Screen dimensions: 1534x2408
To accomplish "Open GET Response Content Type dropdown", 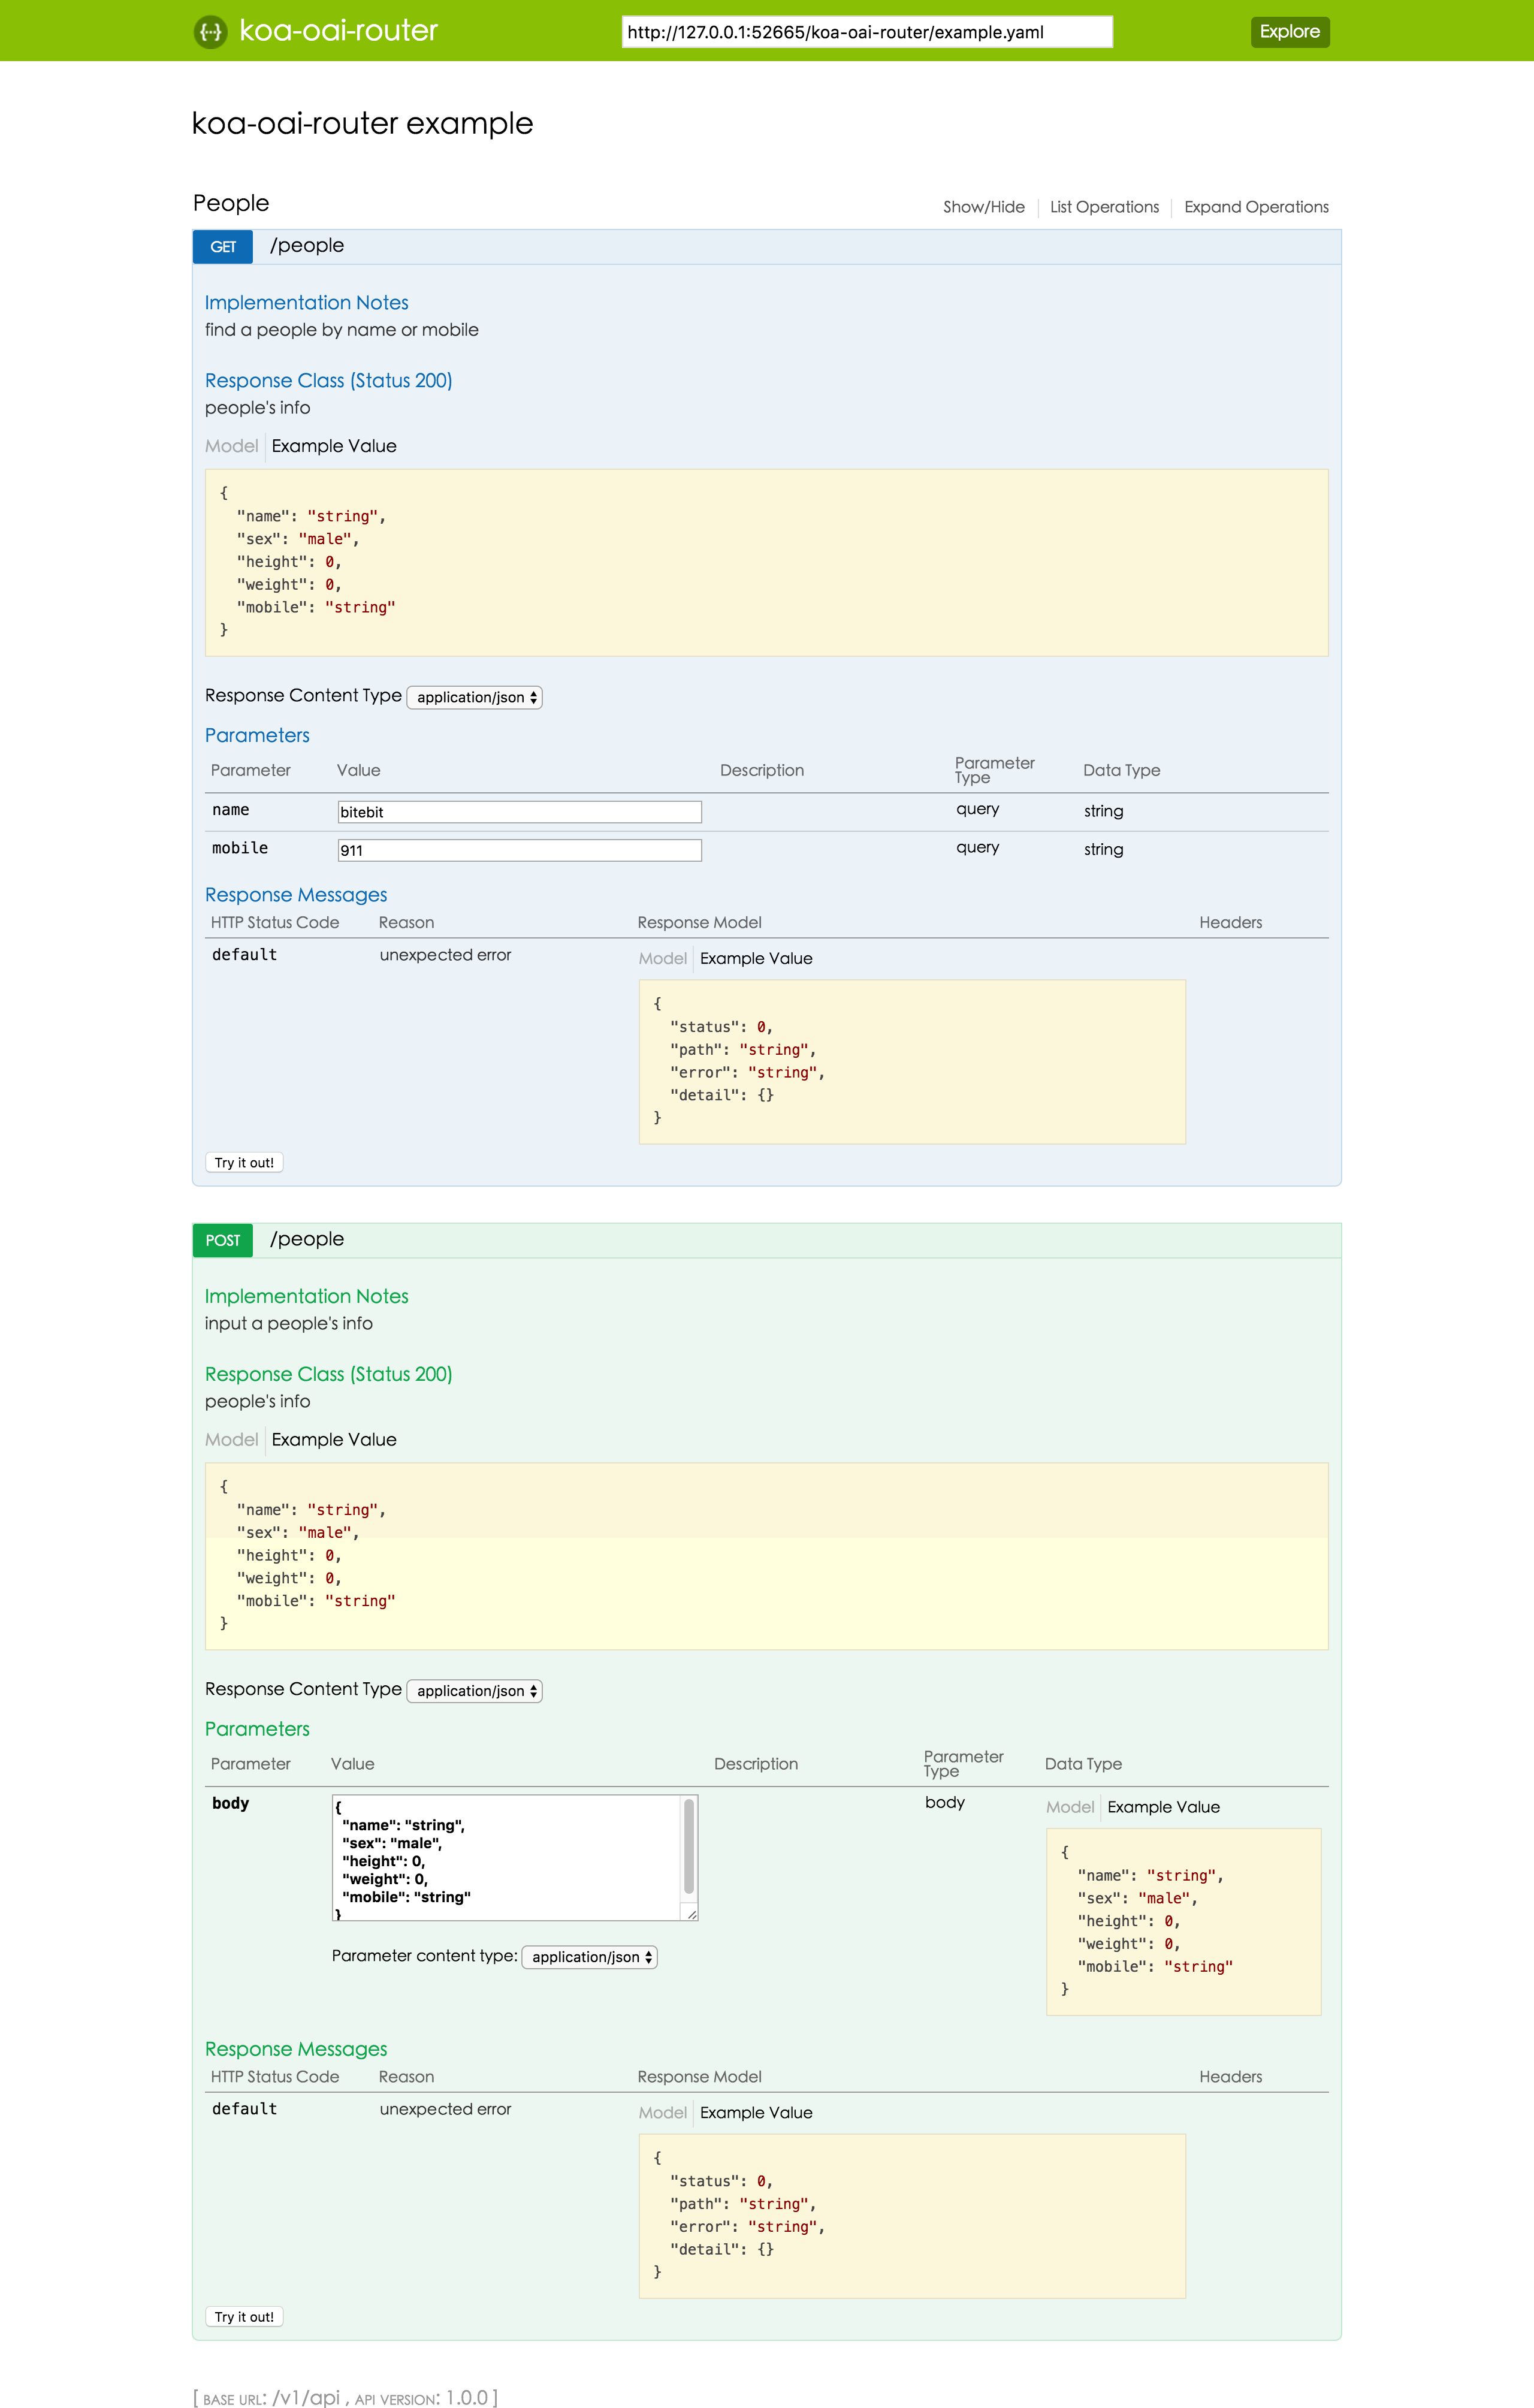I will point(475,697).
